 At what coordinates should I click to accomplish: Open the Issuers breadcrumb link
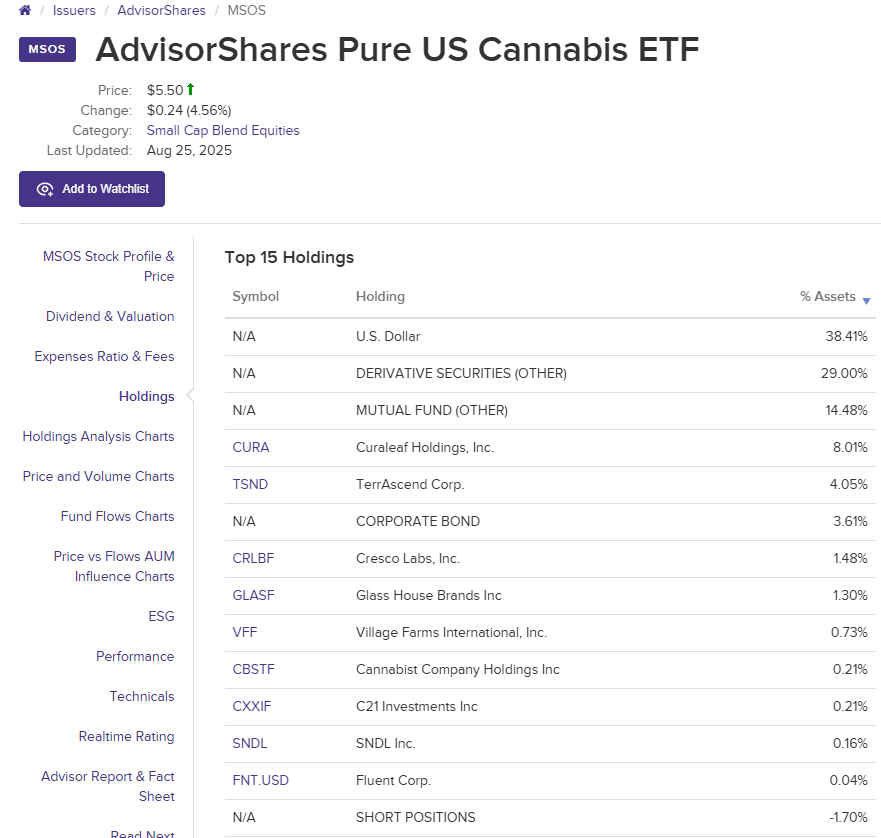74,11
